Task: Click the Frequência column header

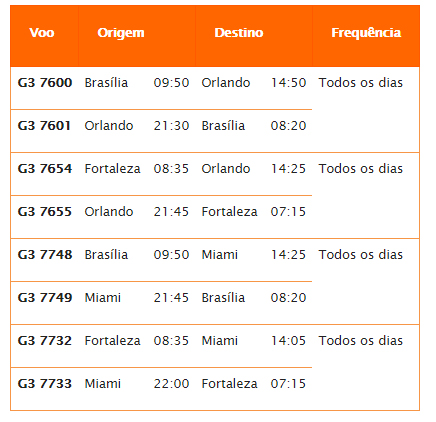Action: pos(366,33)
